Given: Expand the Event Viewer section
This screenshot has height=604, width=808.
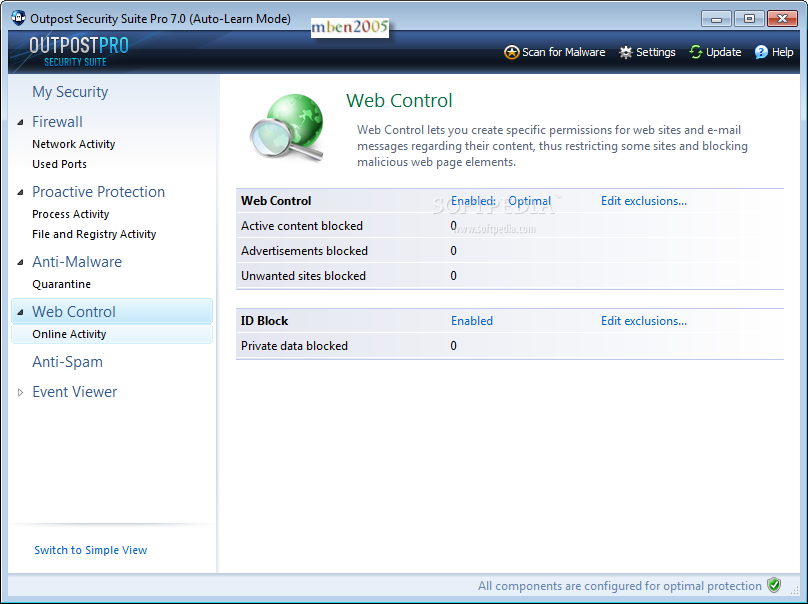Looking at the screenshot, I should click(21, 392).
